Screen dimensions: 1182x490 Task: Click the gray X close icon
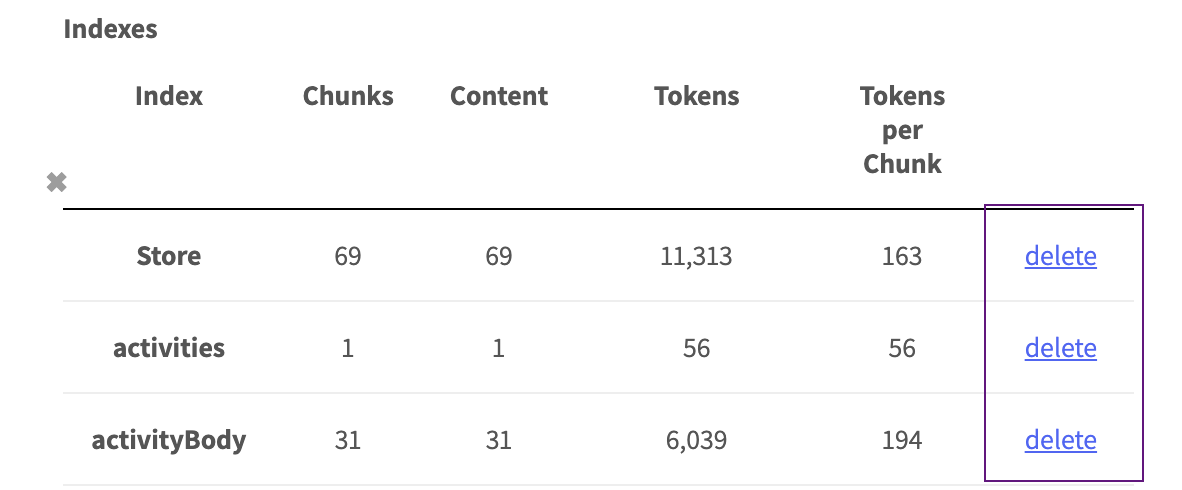(57, 182)
